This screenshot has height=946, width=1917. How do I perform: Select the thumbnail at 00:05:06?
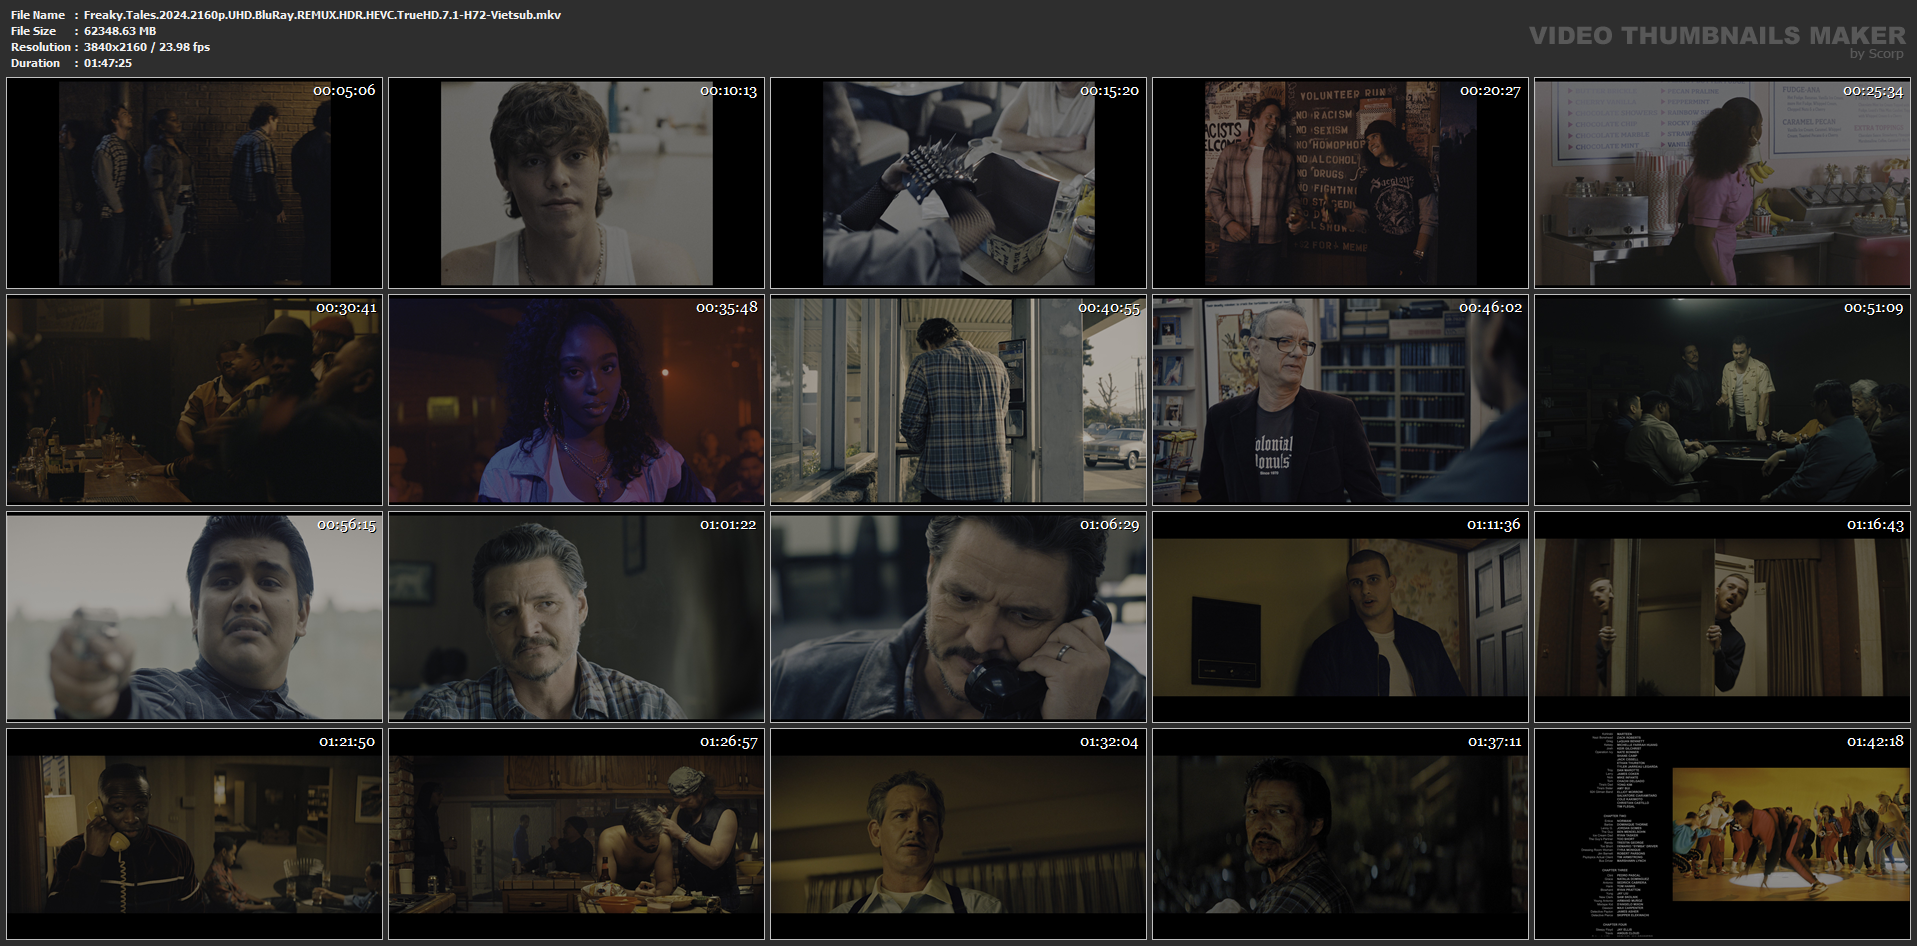click(x=195, y=184)
